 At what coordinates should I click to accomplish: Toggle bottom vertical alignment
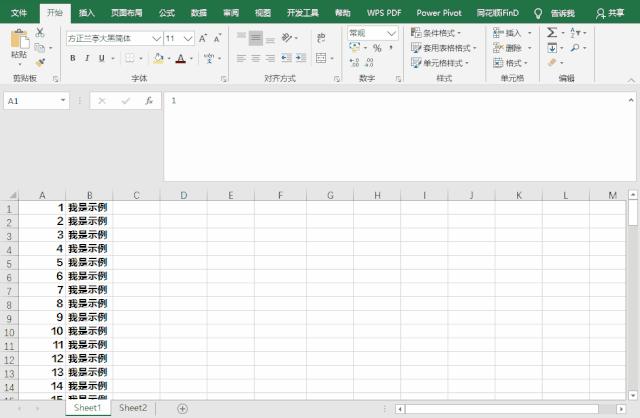(270, 40)
